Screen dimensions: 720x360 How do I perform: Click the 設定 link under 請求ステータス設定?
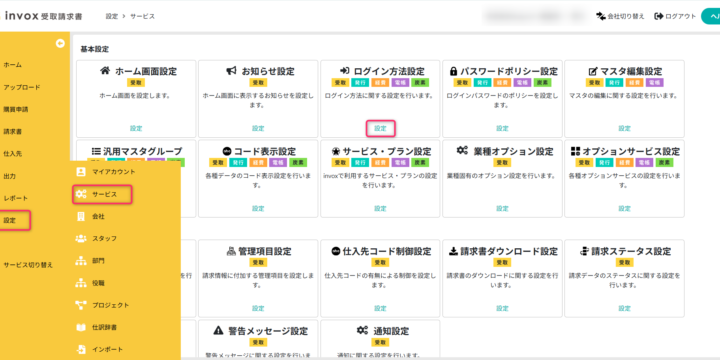tap(624, 309)
